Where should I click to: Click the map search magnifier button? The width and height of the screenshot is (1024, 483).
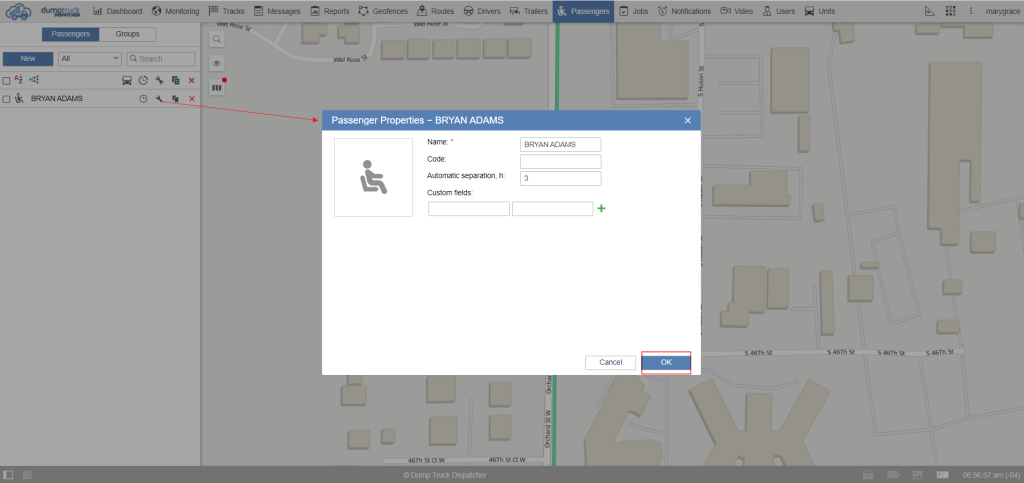(x=216, y=38)
